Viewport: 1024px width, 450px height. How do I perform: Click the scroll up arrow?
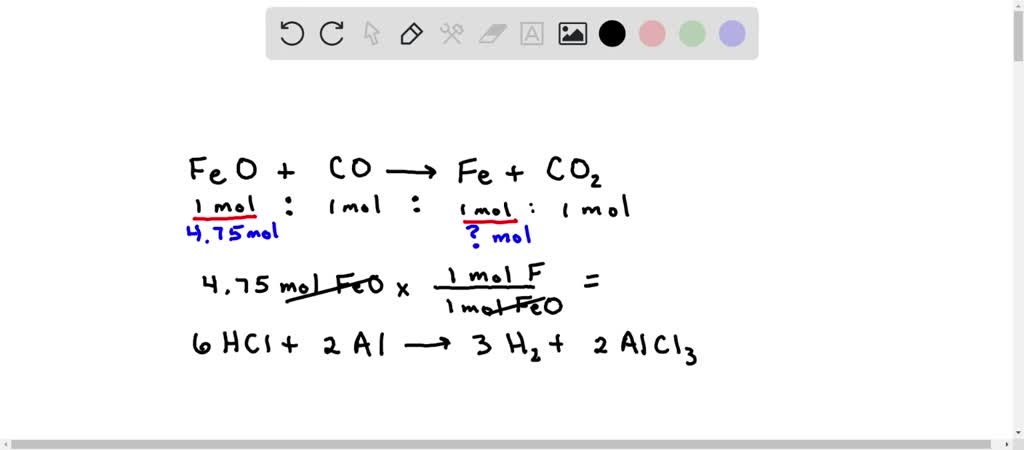coord(1018,5)
